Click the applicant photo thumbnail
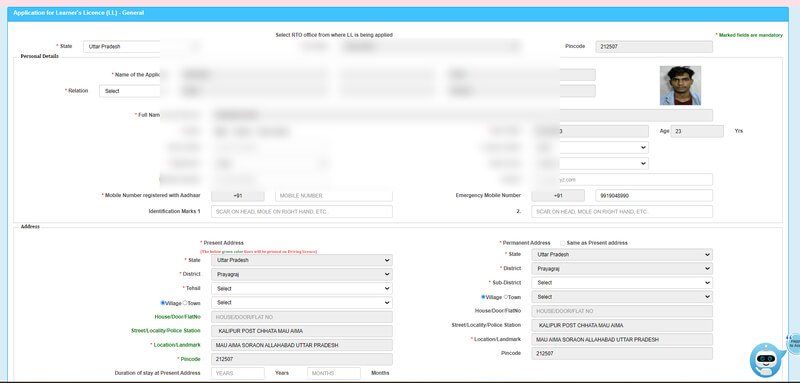This screenshot has width=800, height=383. pos(680,86)
